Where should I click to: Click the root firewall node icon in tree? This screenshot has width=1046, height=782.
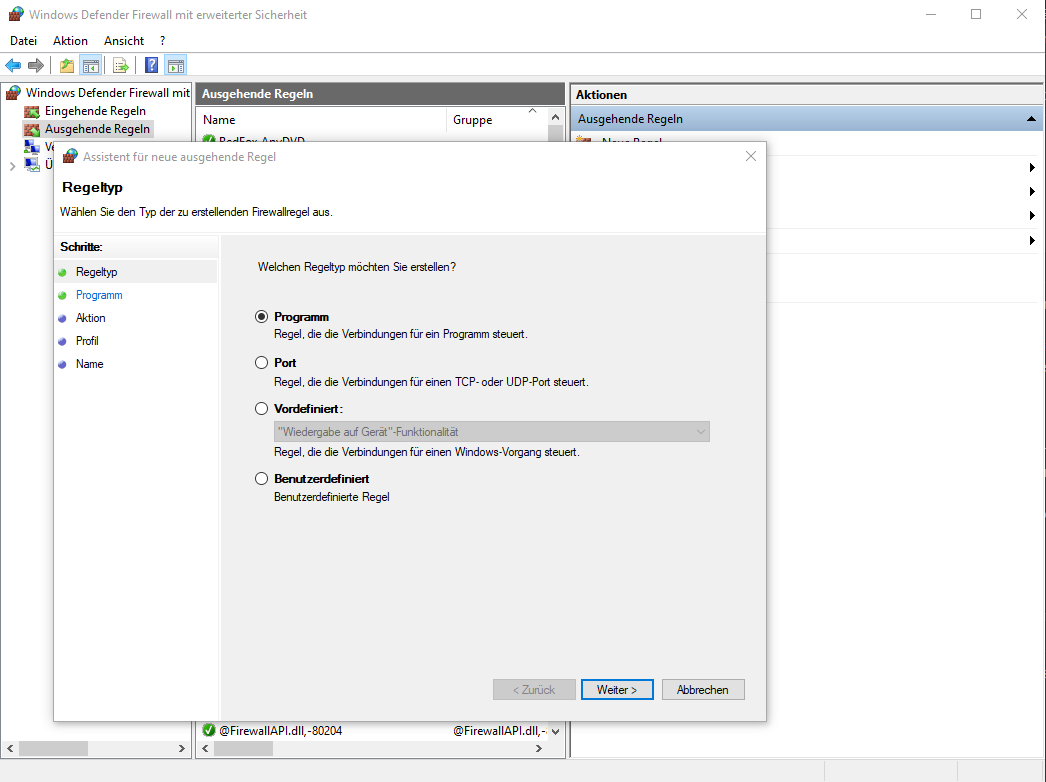point(14,93)
